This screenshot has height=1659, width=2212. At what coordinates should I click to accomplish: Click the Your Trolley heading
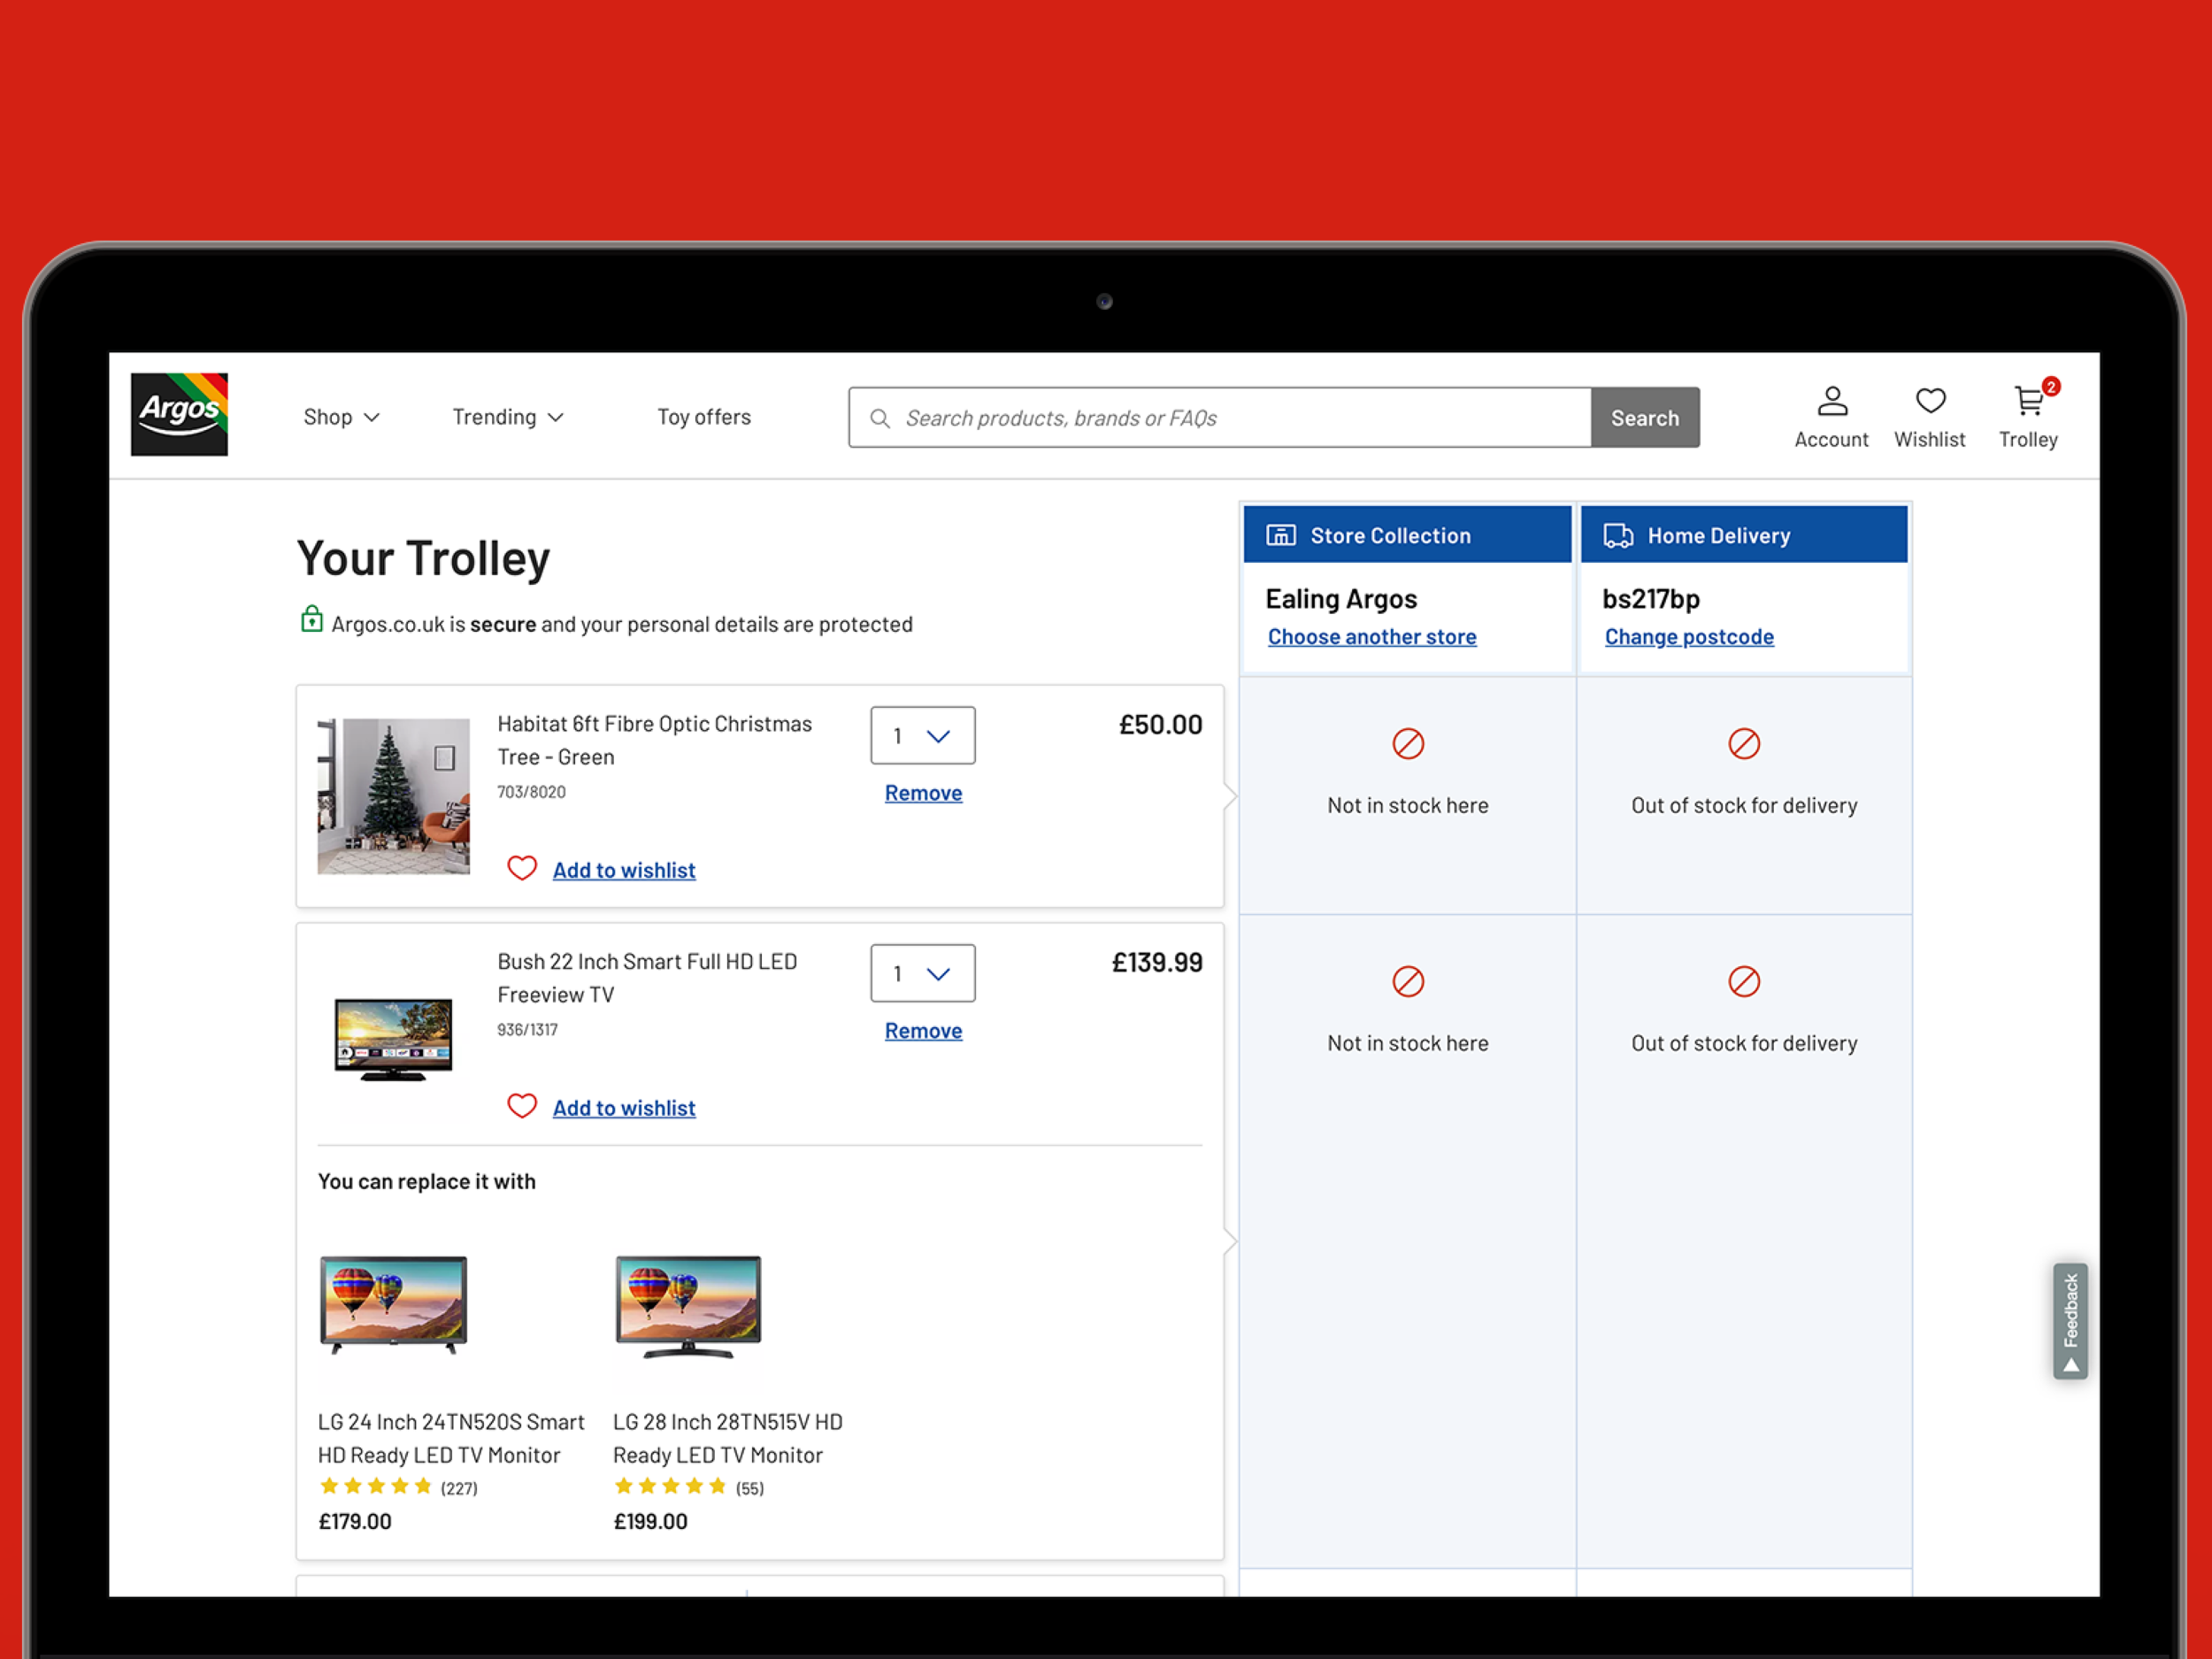click(424, 558)
